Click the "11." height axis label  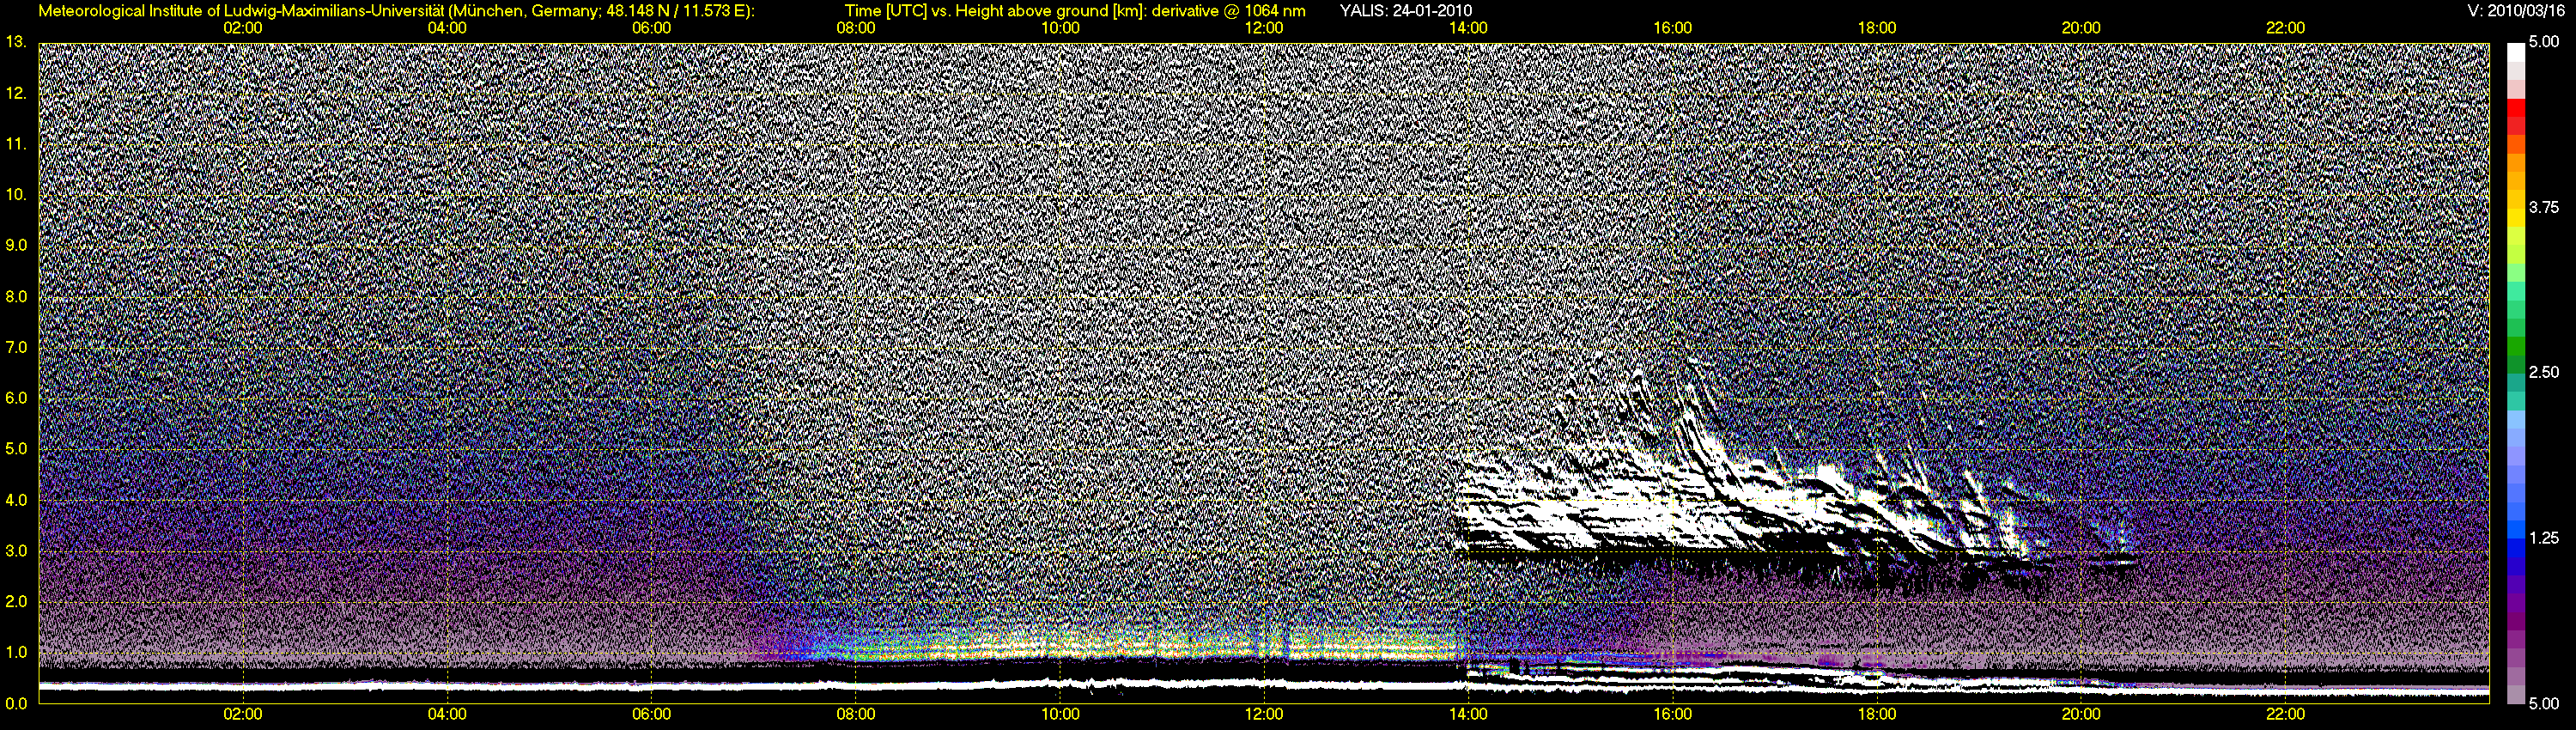click(x=16, y=144)
